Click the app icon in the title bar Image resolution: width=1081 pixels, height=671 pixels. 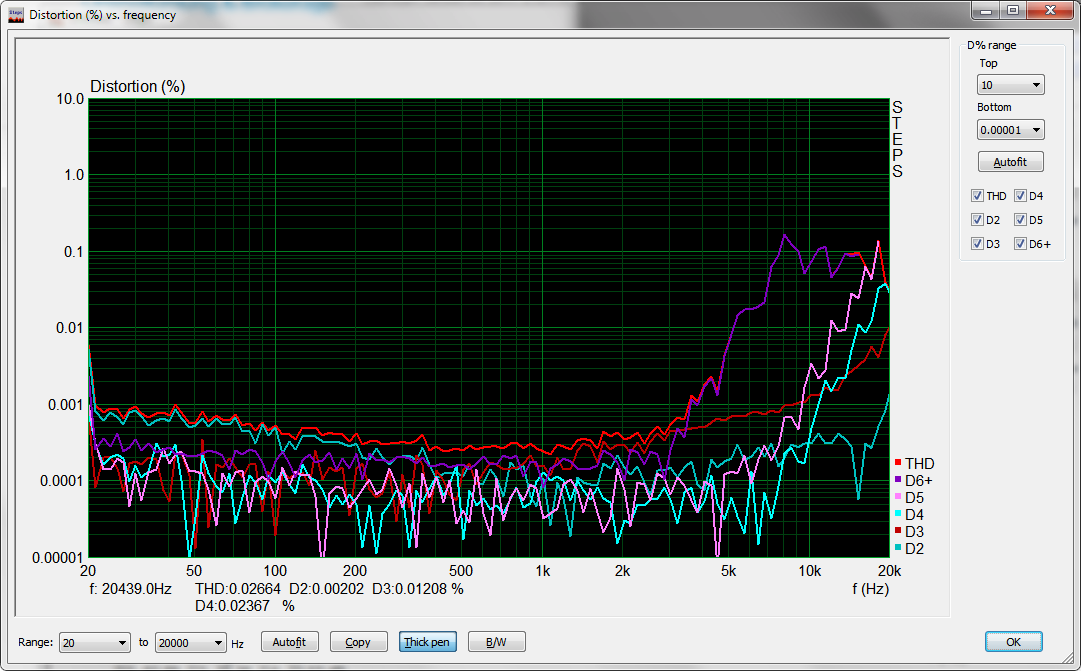coord(14,14)
